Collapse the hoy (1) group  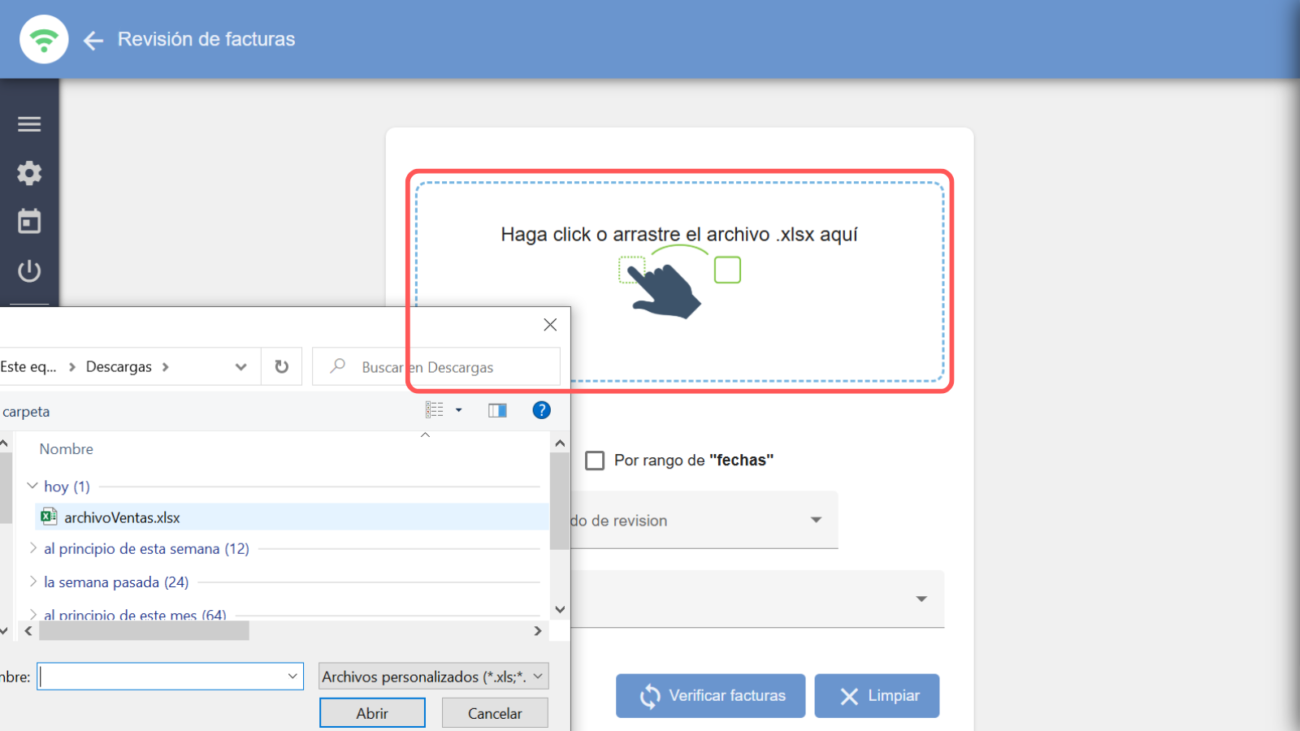(x=32, y=486)
